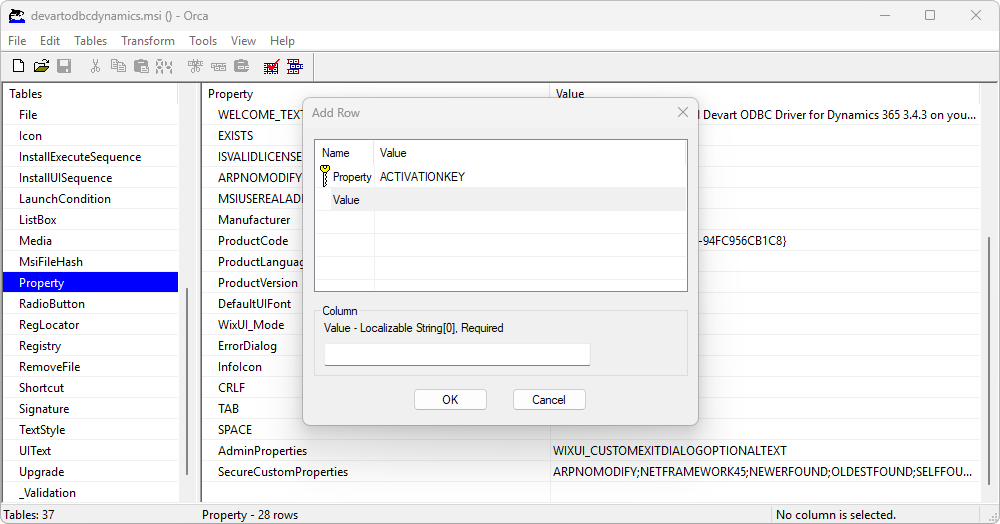1000x524 pixels.
Task: Select the DefaultUIFont property row
Action: 254,304
